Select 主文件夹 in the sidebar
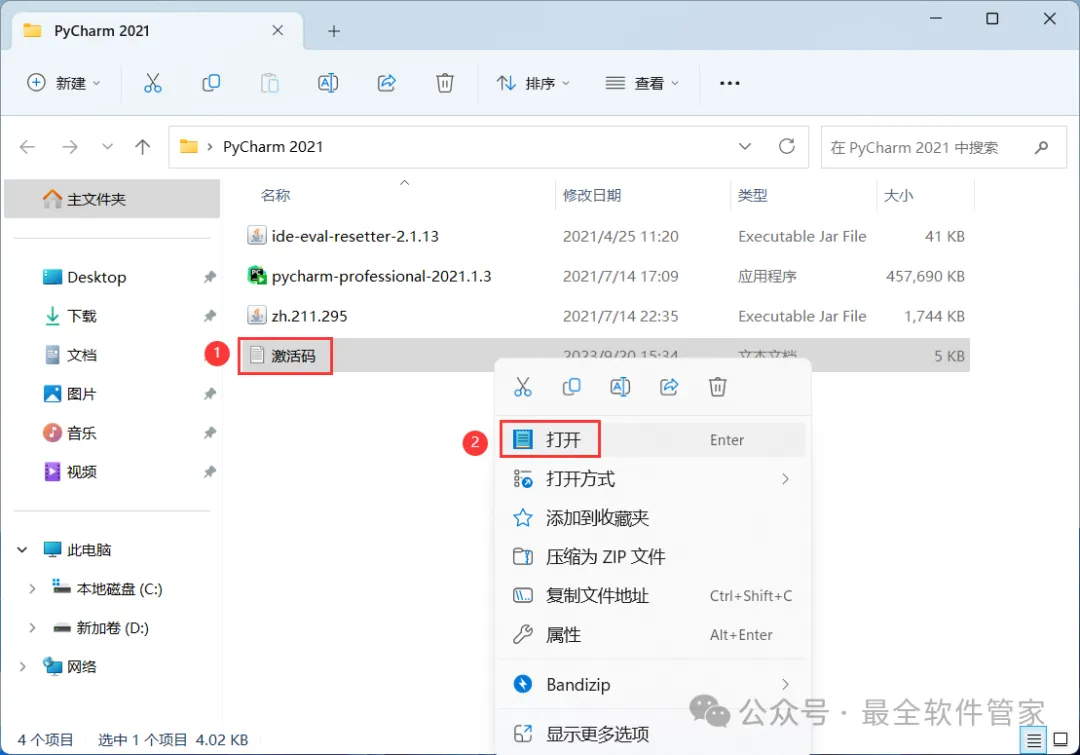Viewport: 1080px width, 755px height. coord(112,199)
